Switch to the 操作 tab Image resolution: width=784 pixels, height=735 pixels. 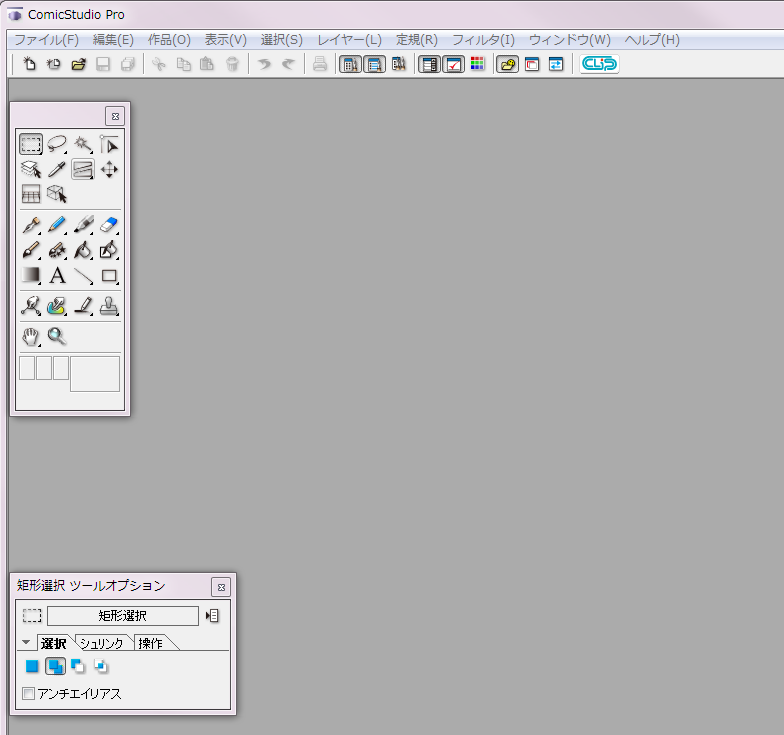(x=151, y=643)
